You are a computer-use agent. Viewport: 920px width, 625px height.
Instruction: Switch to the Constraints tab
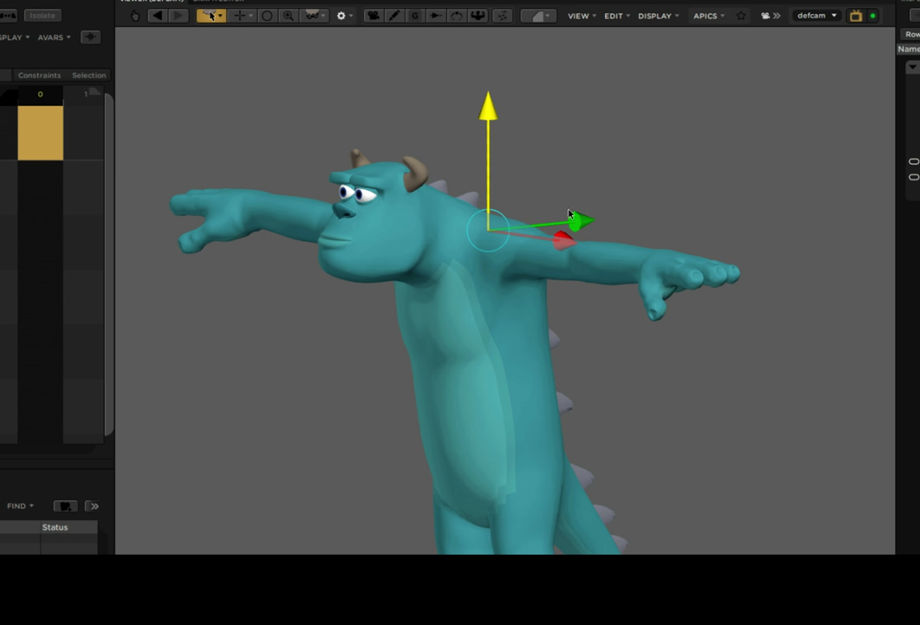click(x=39, y=75)
